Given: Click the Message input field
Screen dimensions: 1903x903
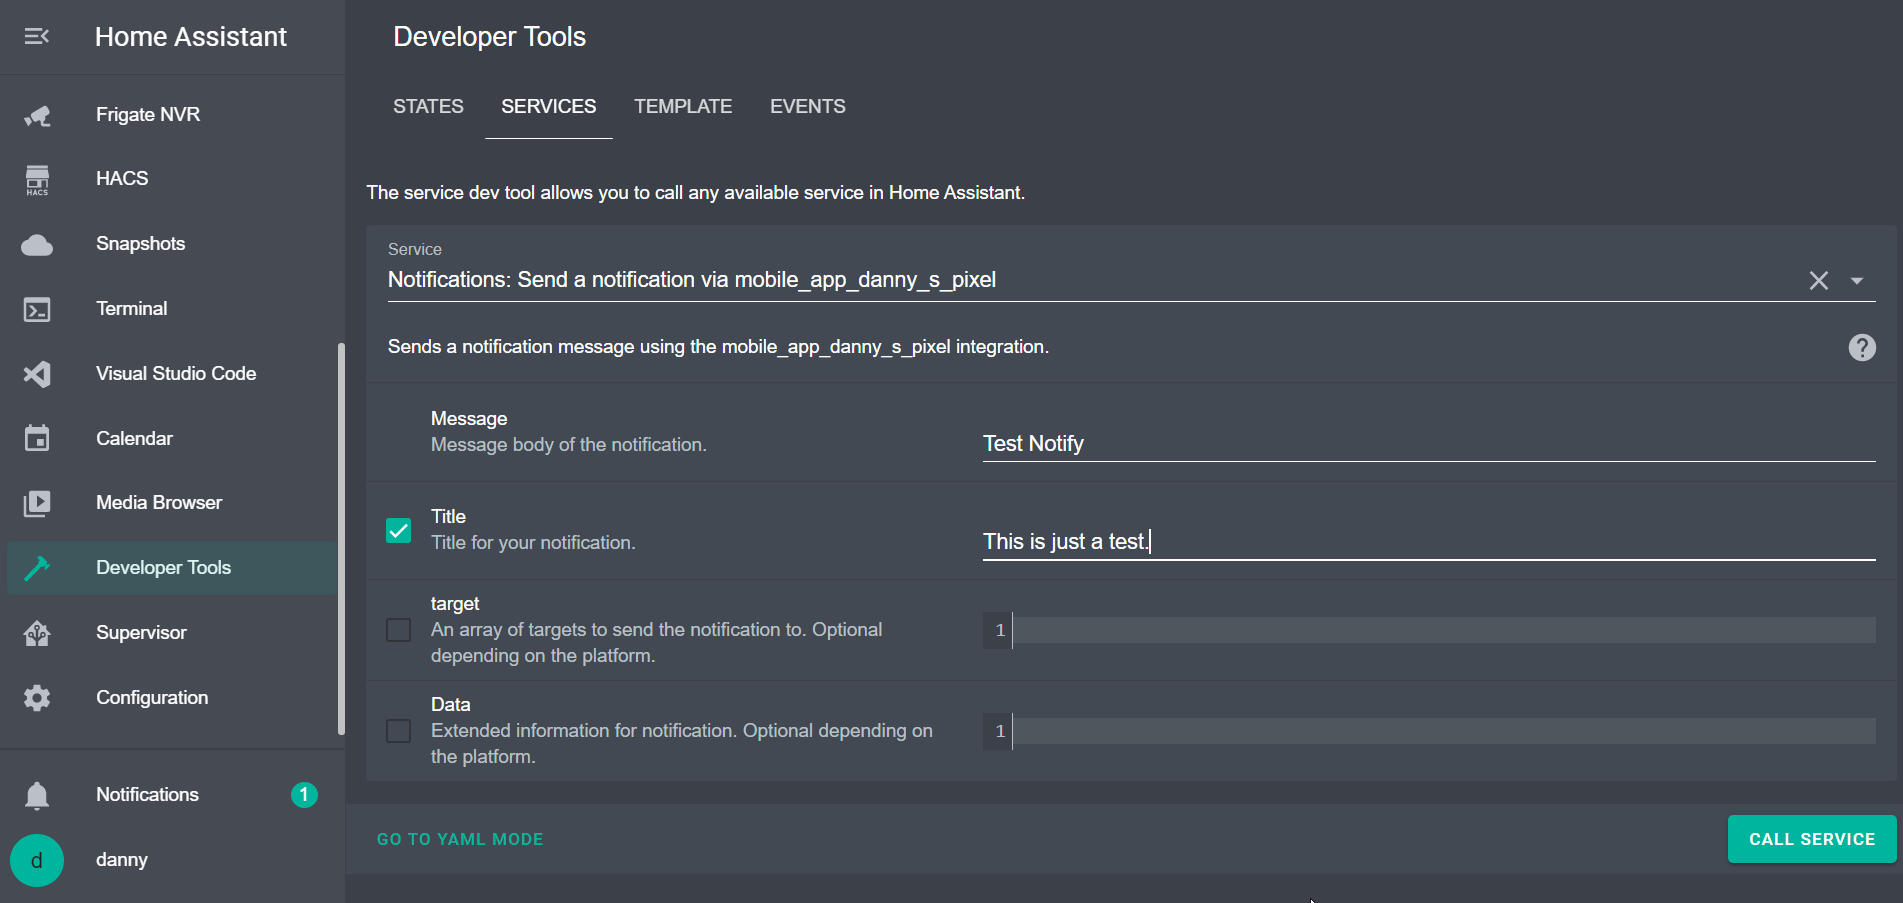Looking at the screenshot, I should 1429,443.
